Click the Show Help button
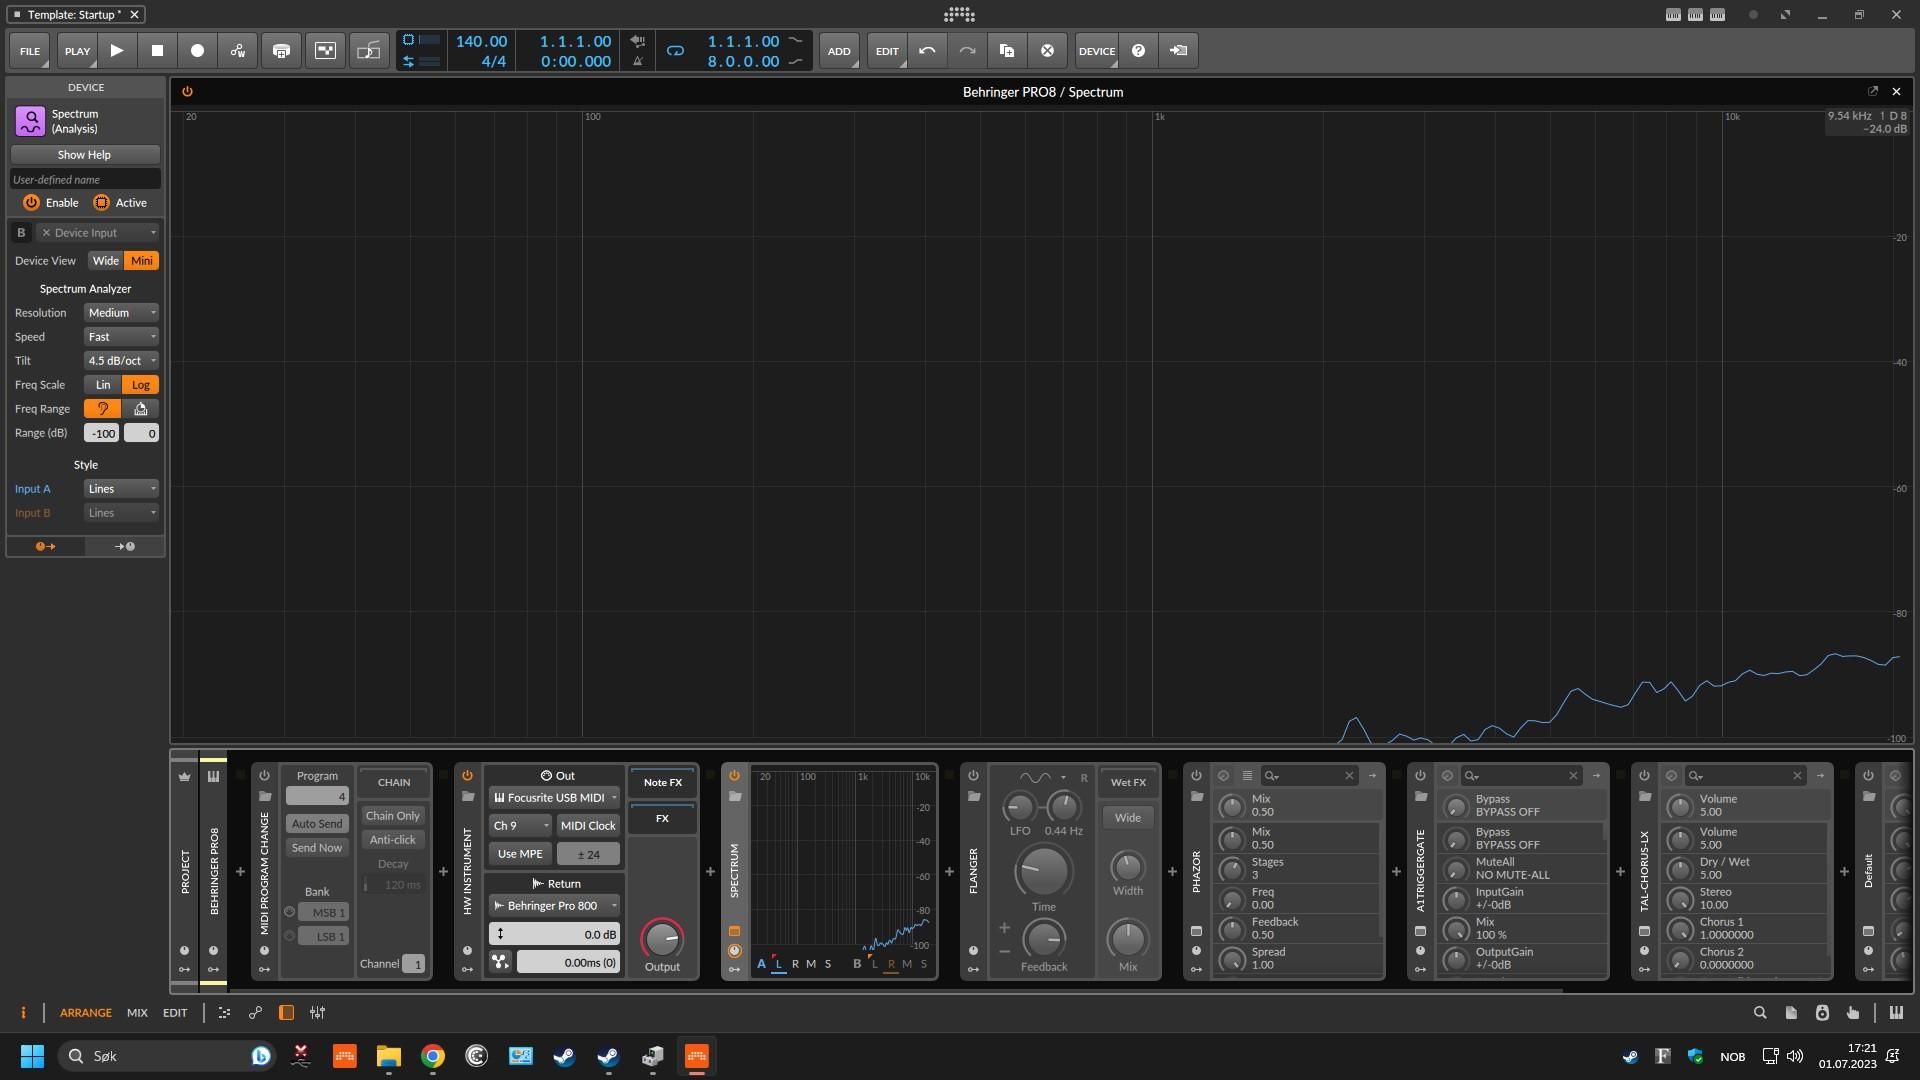This screenshot has height=1080, width=1920. pyautogui.click(x=85, y=155)
